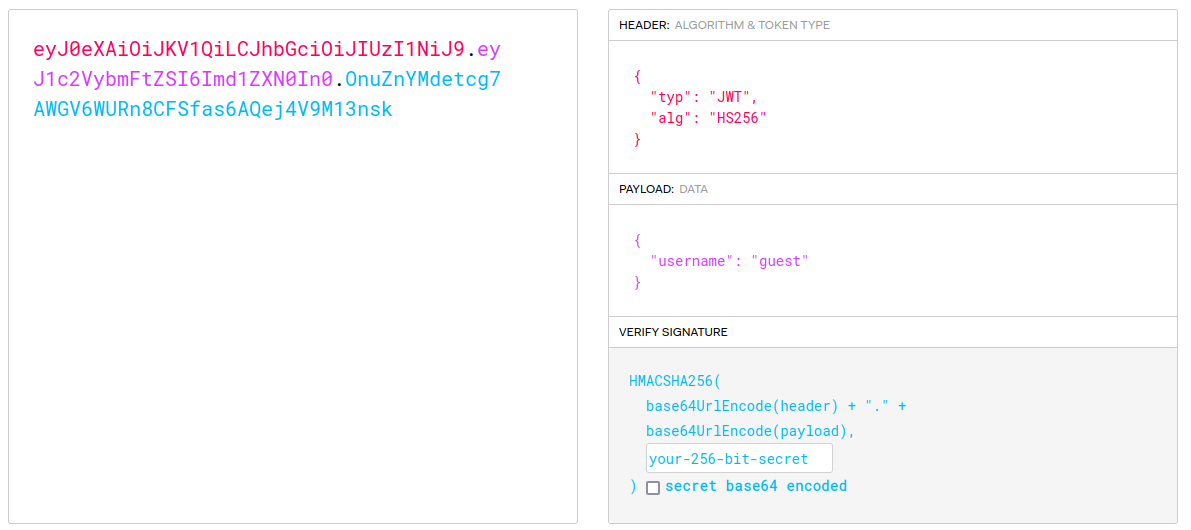Click the "HEADER:" section label
This screenshot has width=1191, height=530.
644,25
